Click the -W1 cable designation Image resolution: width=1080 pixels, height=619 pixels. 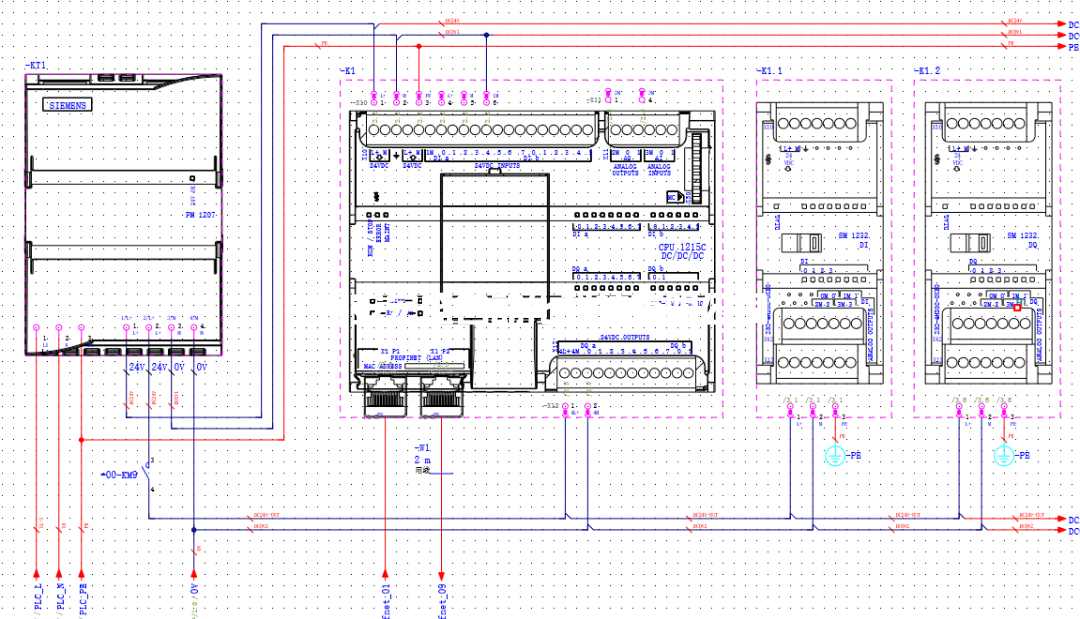[423, 448]
